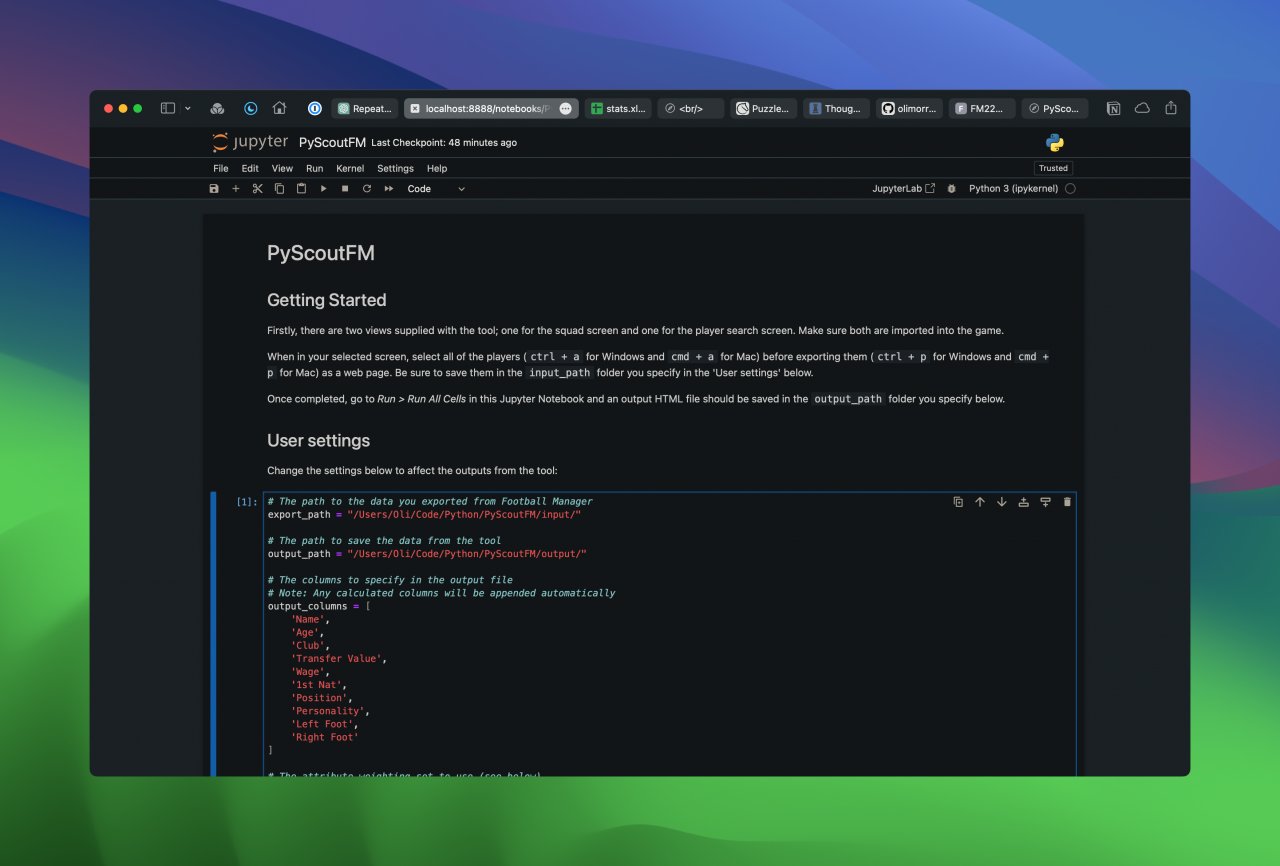Delete the cell with the trash icon

[x=1067, y=502]
